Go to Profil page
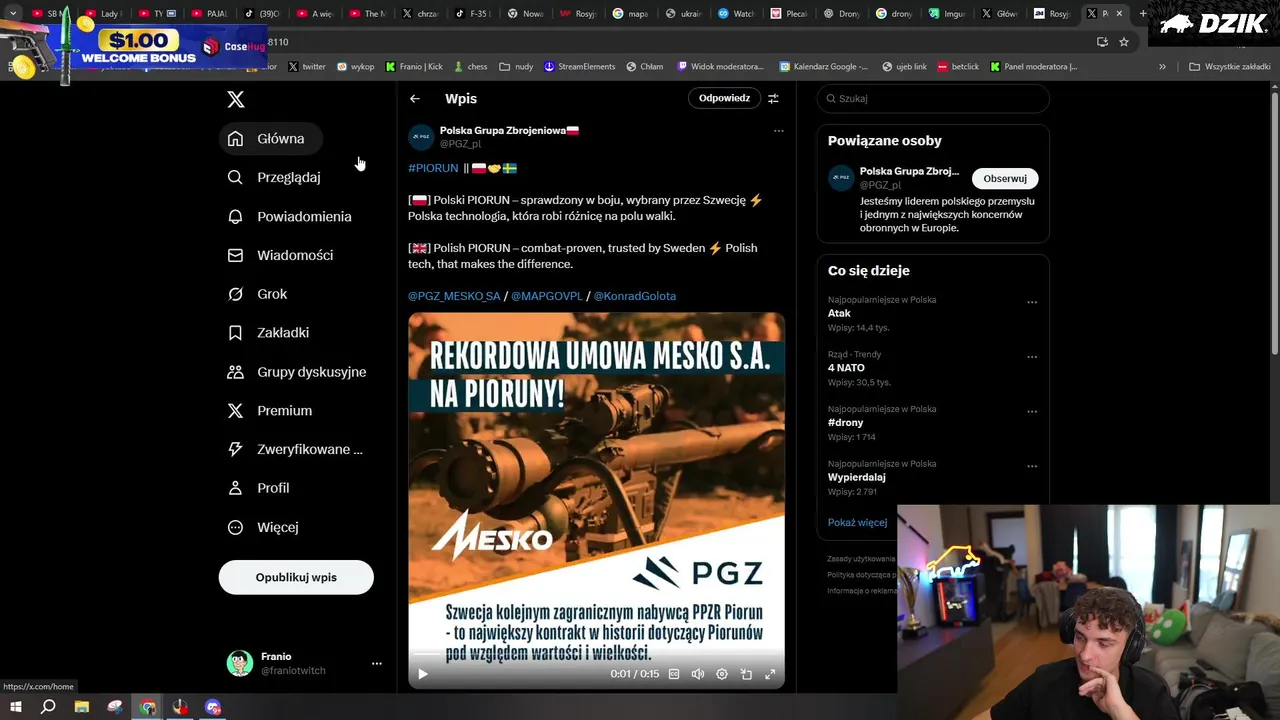 point(259,488)
